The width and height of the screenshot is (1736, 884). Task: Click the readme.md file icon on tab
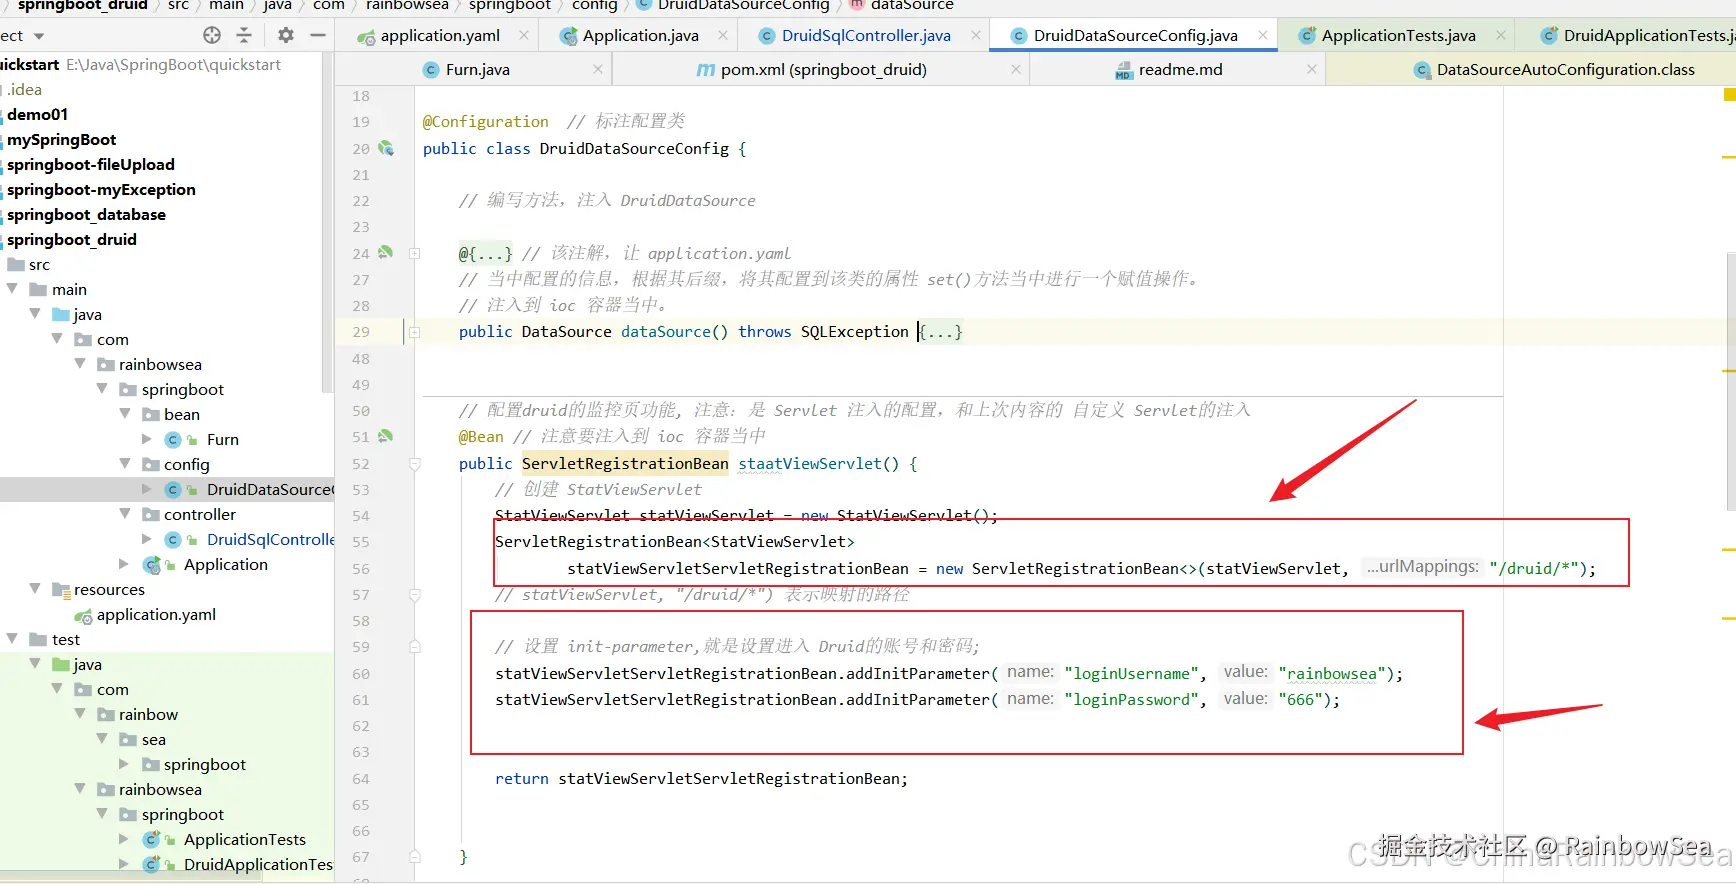(1123, 70)
